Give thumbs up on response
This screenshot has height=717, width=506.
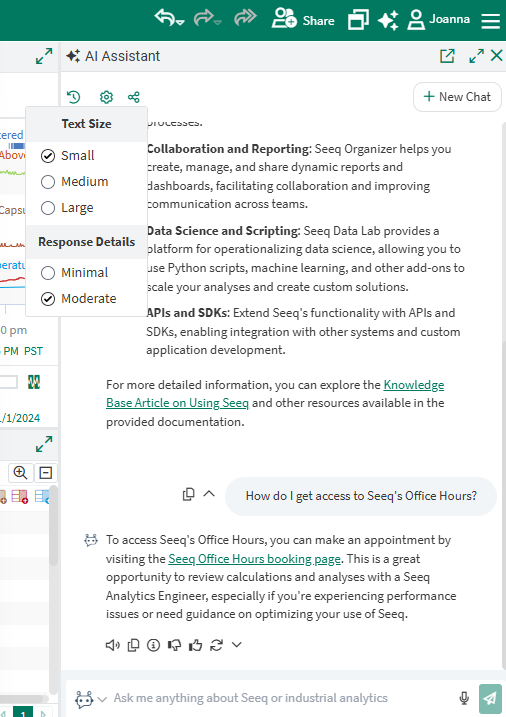click(195, 645)
